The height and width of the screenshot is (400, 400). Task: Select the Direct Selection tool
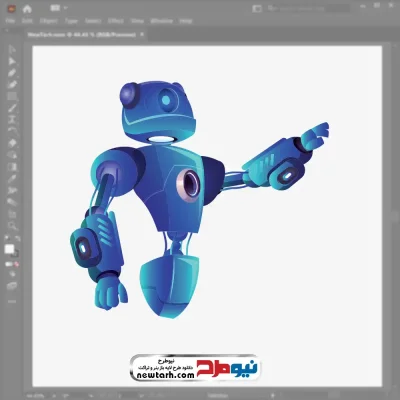(x=12, y=61)
